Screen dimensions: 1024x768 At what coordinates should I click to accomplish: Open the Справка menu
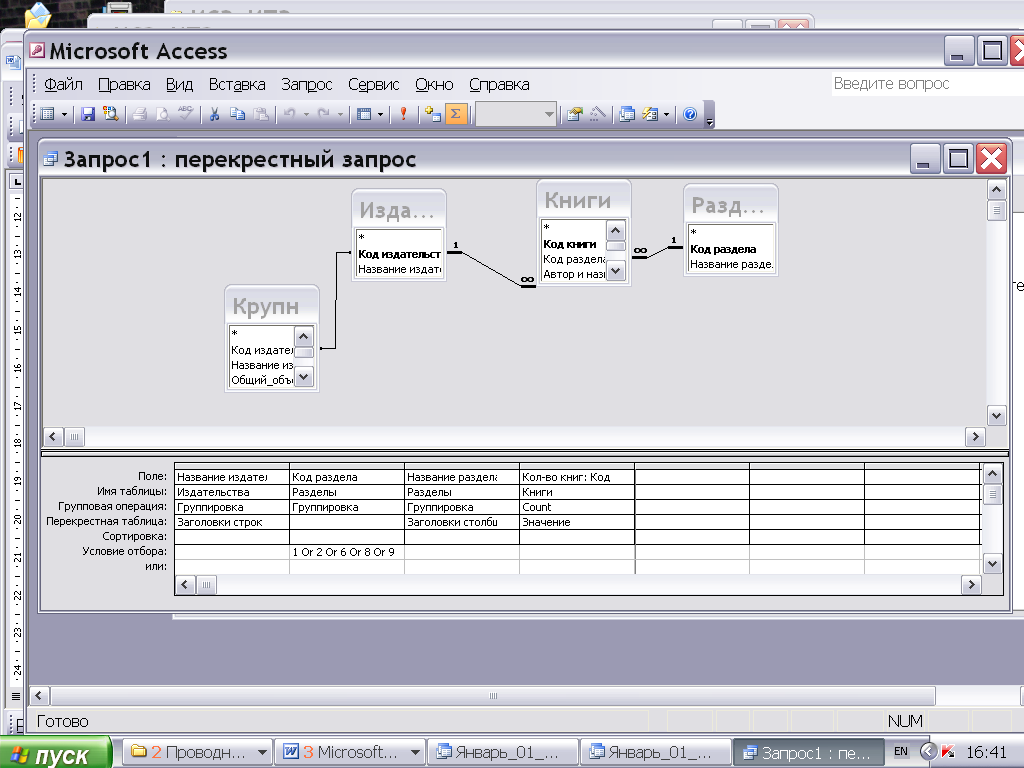pyautogui.click(x=499, y=84)
